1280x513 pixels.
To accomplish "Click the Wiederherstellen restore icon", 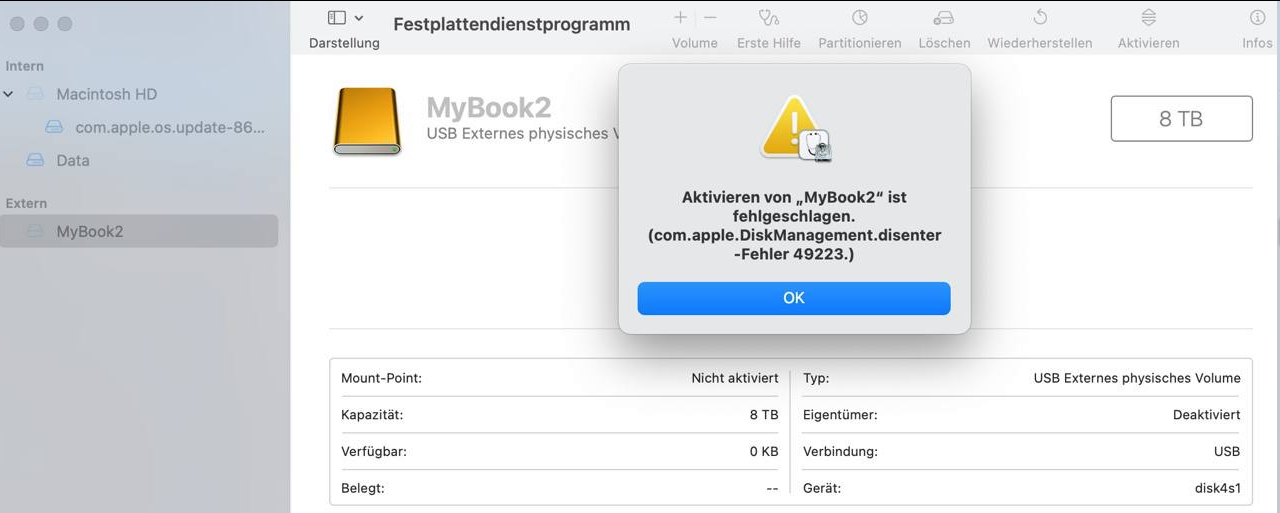I will (x=1040, y=18).
